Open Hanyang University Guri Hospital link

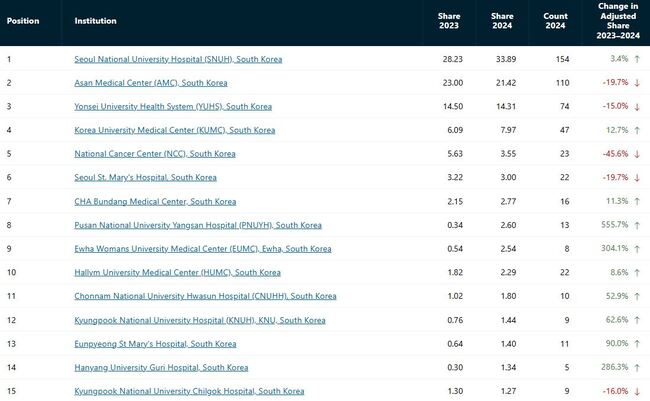click(x=161, y=367)
